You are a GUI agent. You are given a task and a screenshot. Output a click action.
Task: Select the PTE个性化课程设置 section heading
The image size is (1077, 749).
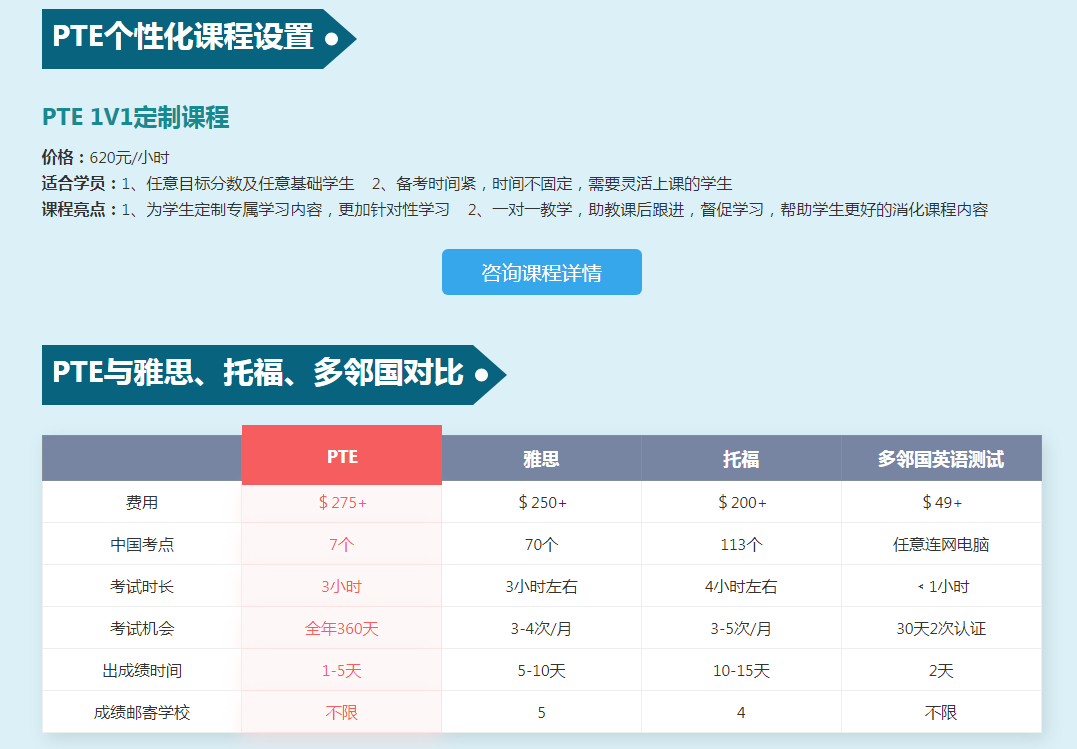point(199,38)
